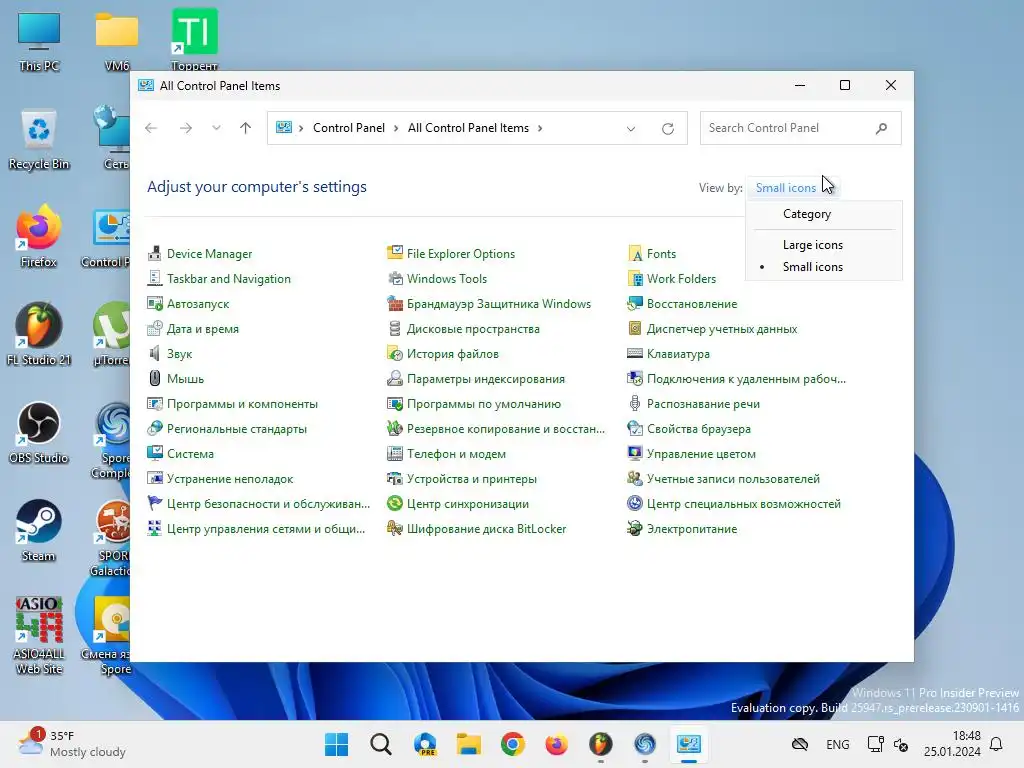1024x768 pixels.
Task: Open Программы по умолчанию link
Action: pyautogui.click(x=484, y=404)
